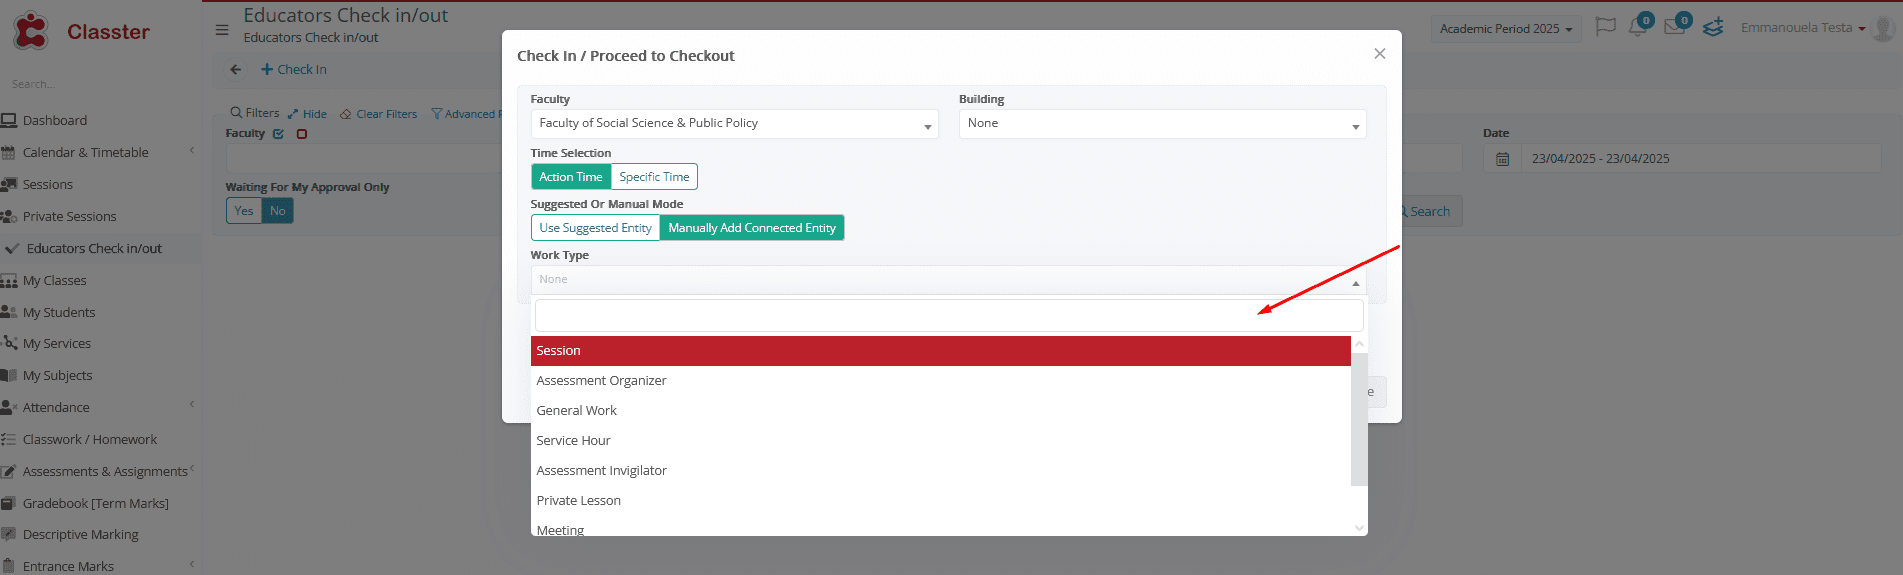Select Assessment Invigilator option
The image size is (1903, 575).
click(941, 471)
